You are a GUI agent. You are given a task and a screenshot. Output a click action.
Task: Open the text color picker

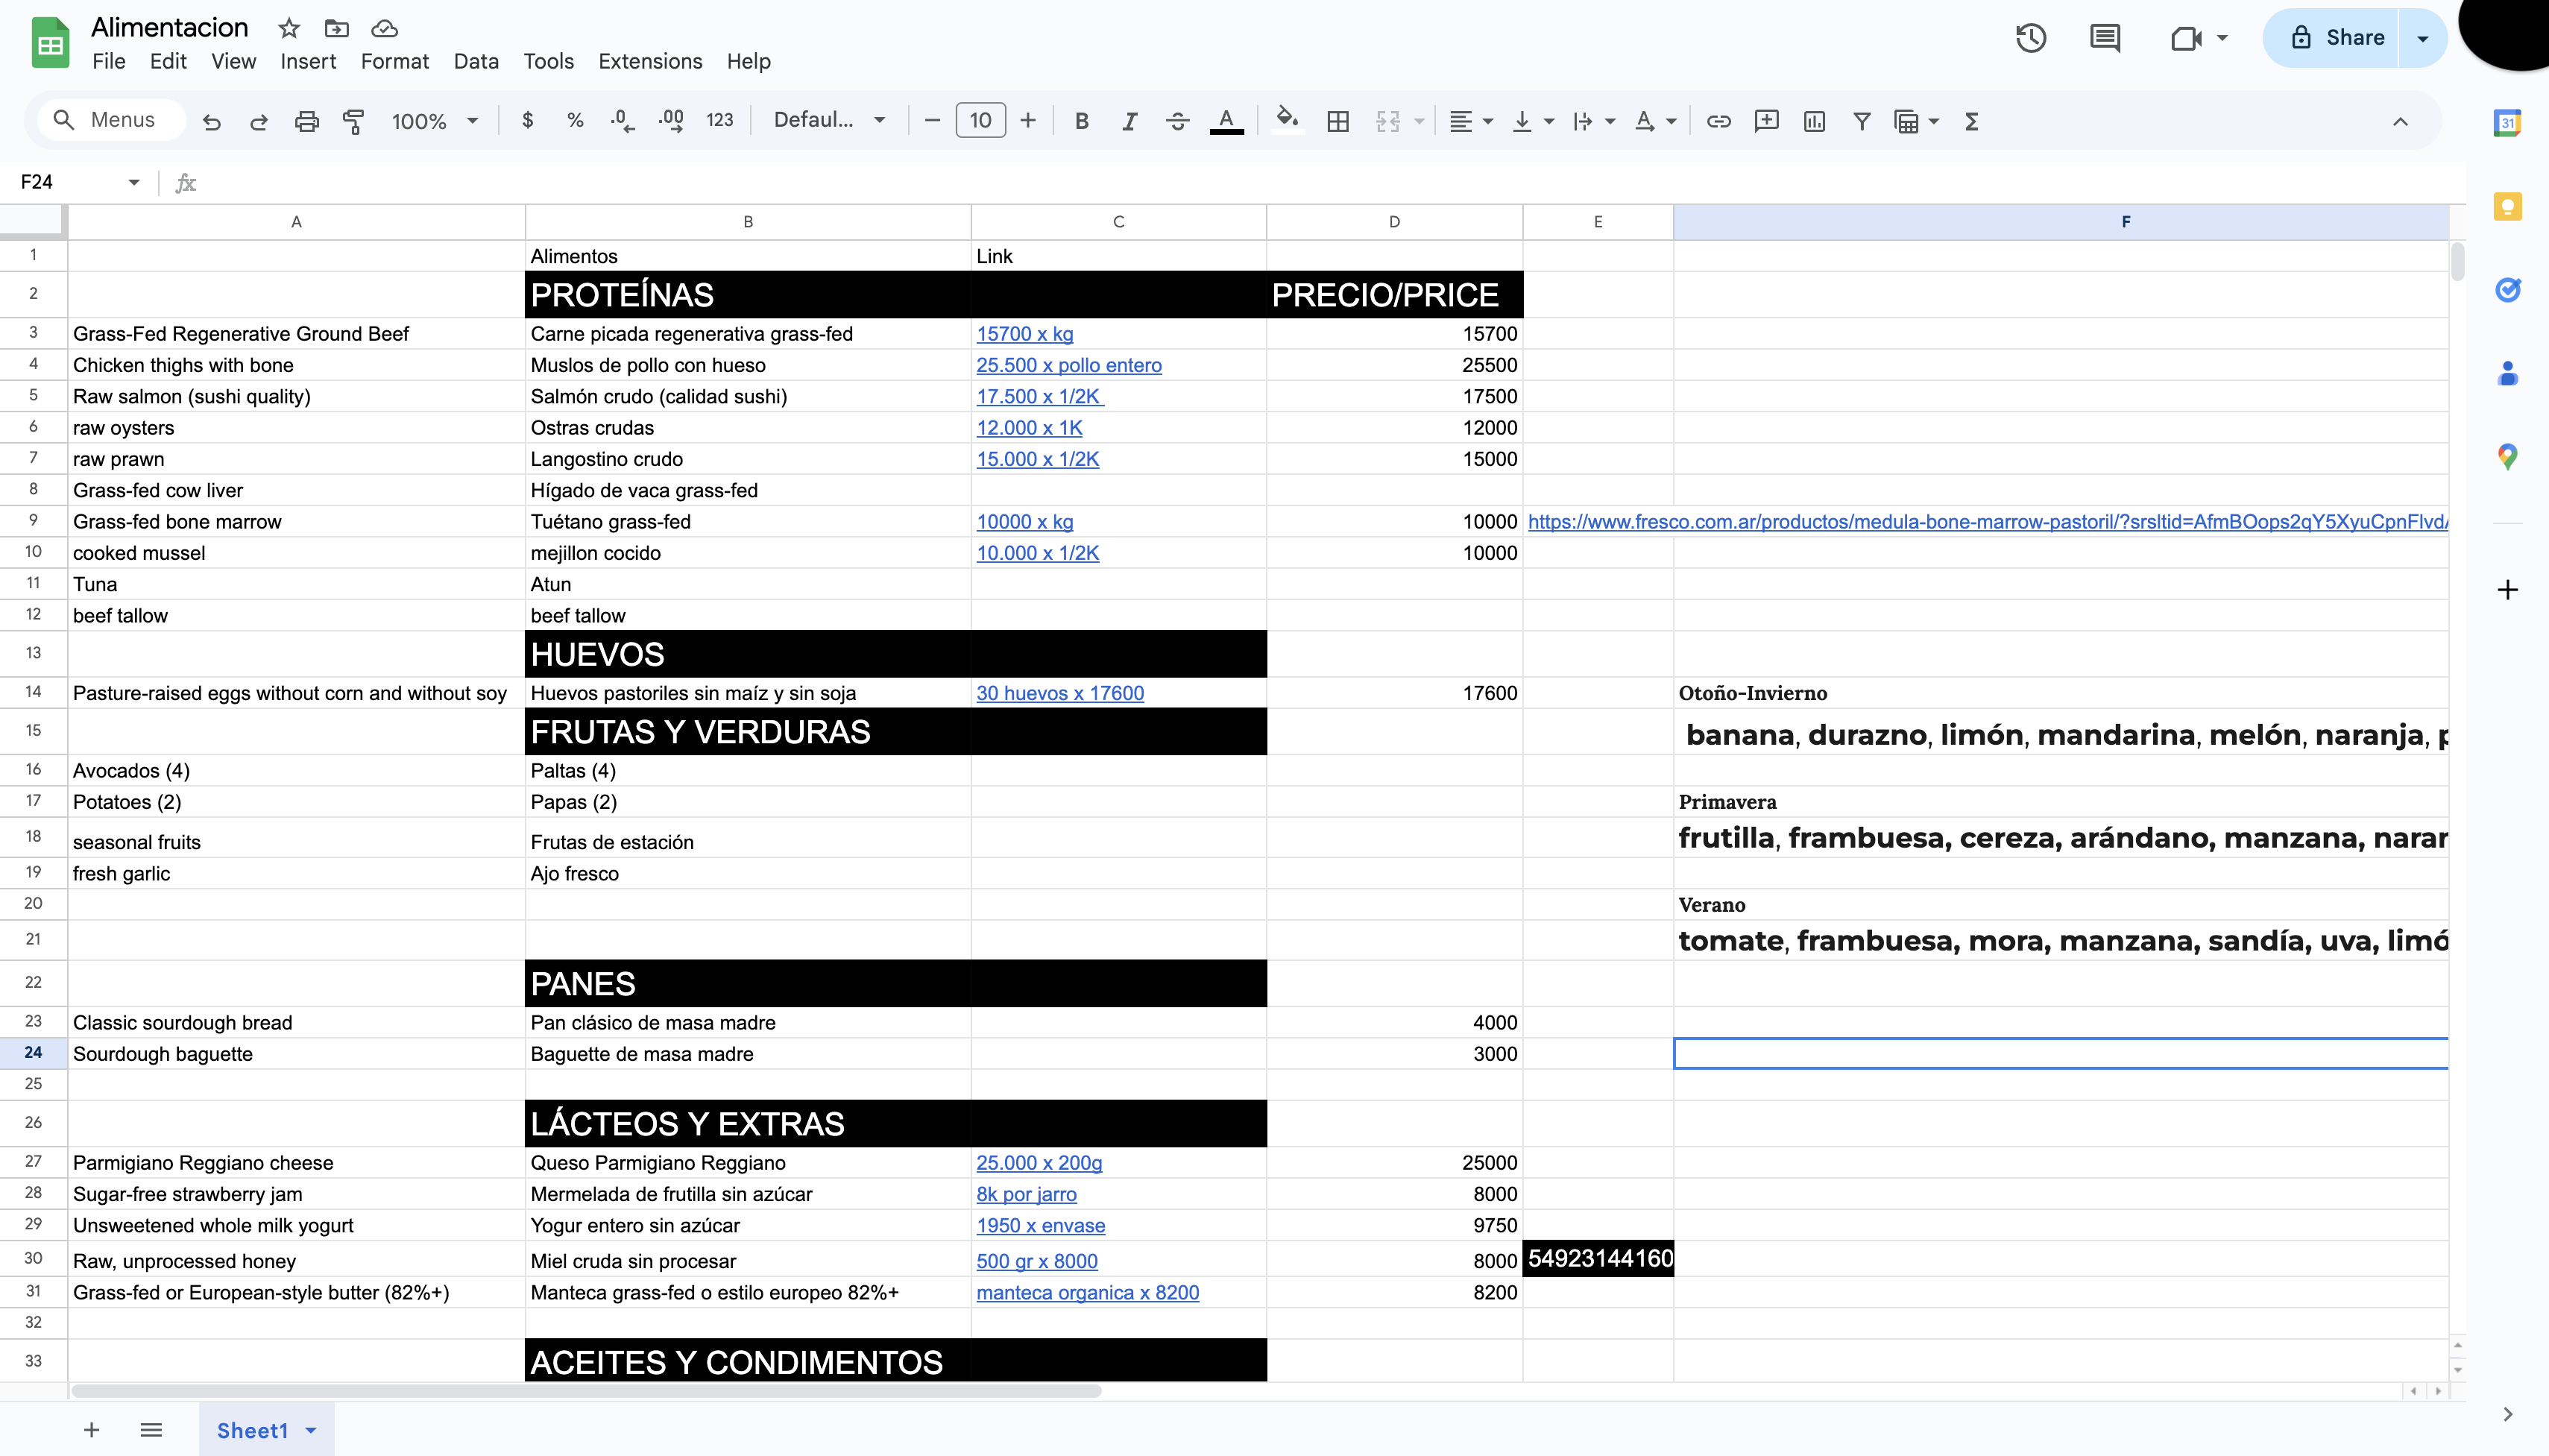tap(1226, 121)
